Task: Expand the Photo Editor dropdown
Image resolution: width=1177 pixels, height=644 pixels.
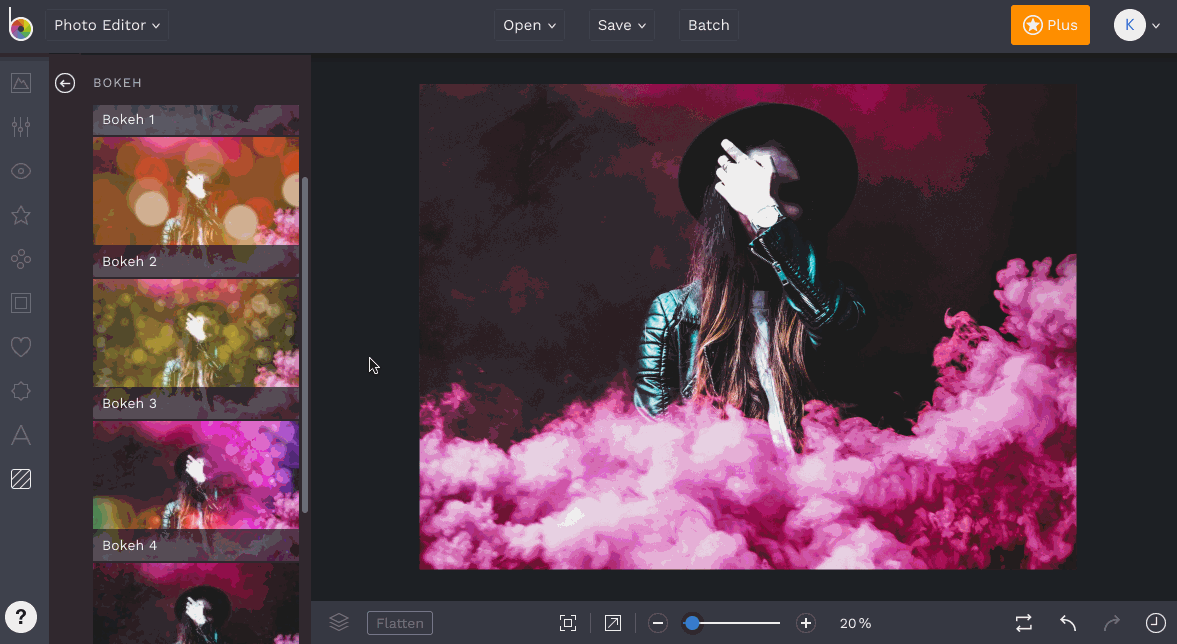Action: [x=107, y=25]
